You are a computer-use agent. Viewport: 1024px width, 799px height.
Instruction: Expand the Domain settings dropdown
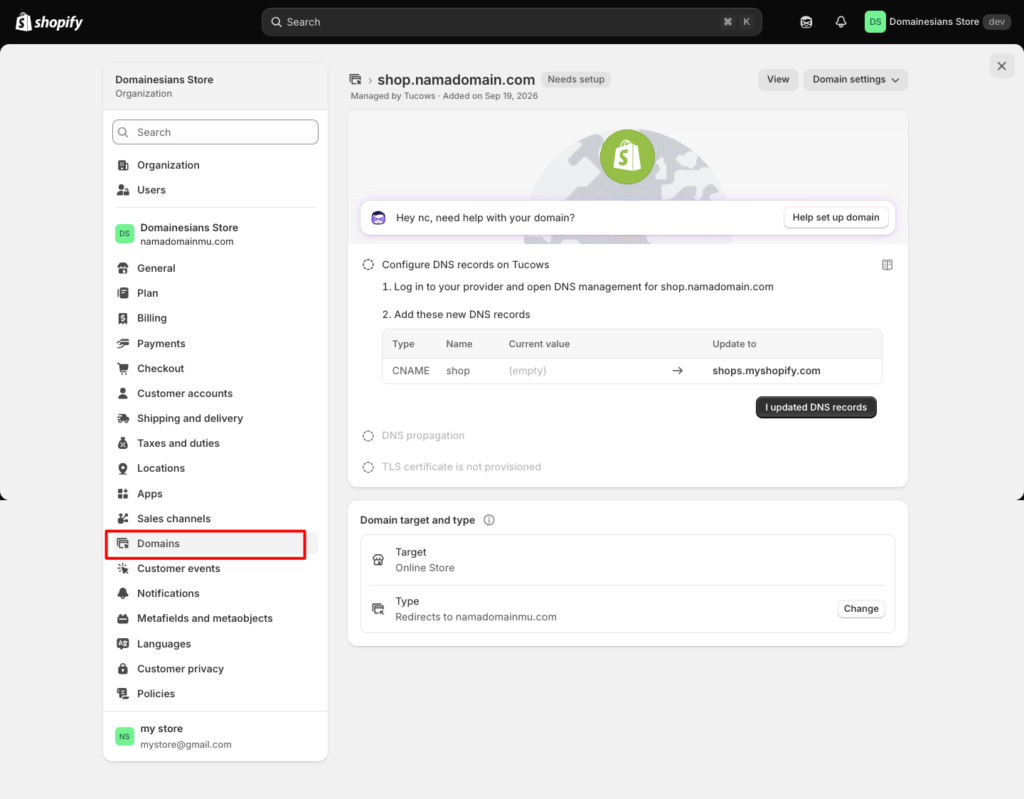pos(855,79)
